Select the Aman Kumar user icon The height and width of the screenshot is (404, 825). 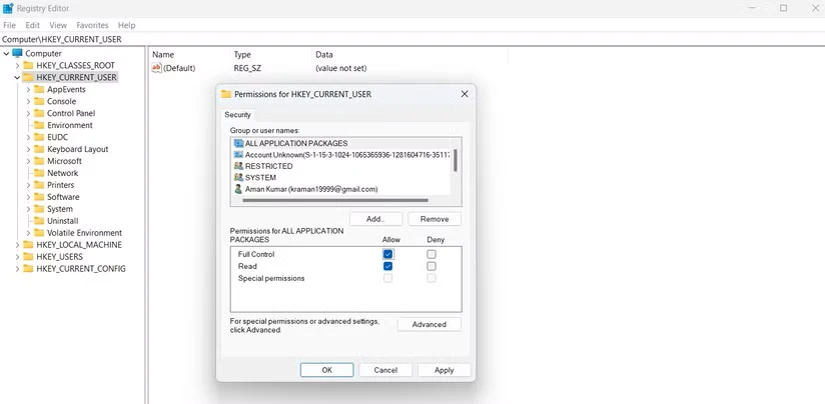(x=238, y=189)
